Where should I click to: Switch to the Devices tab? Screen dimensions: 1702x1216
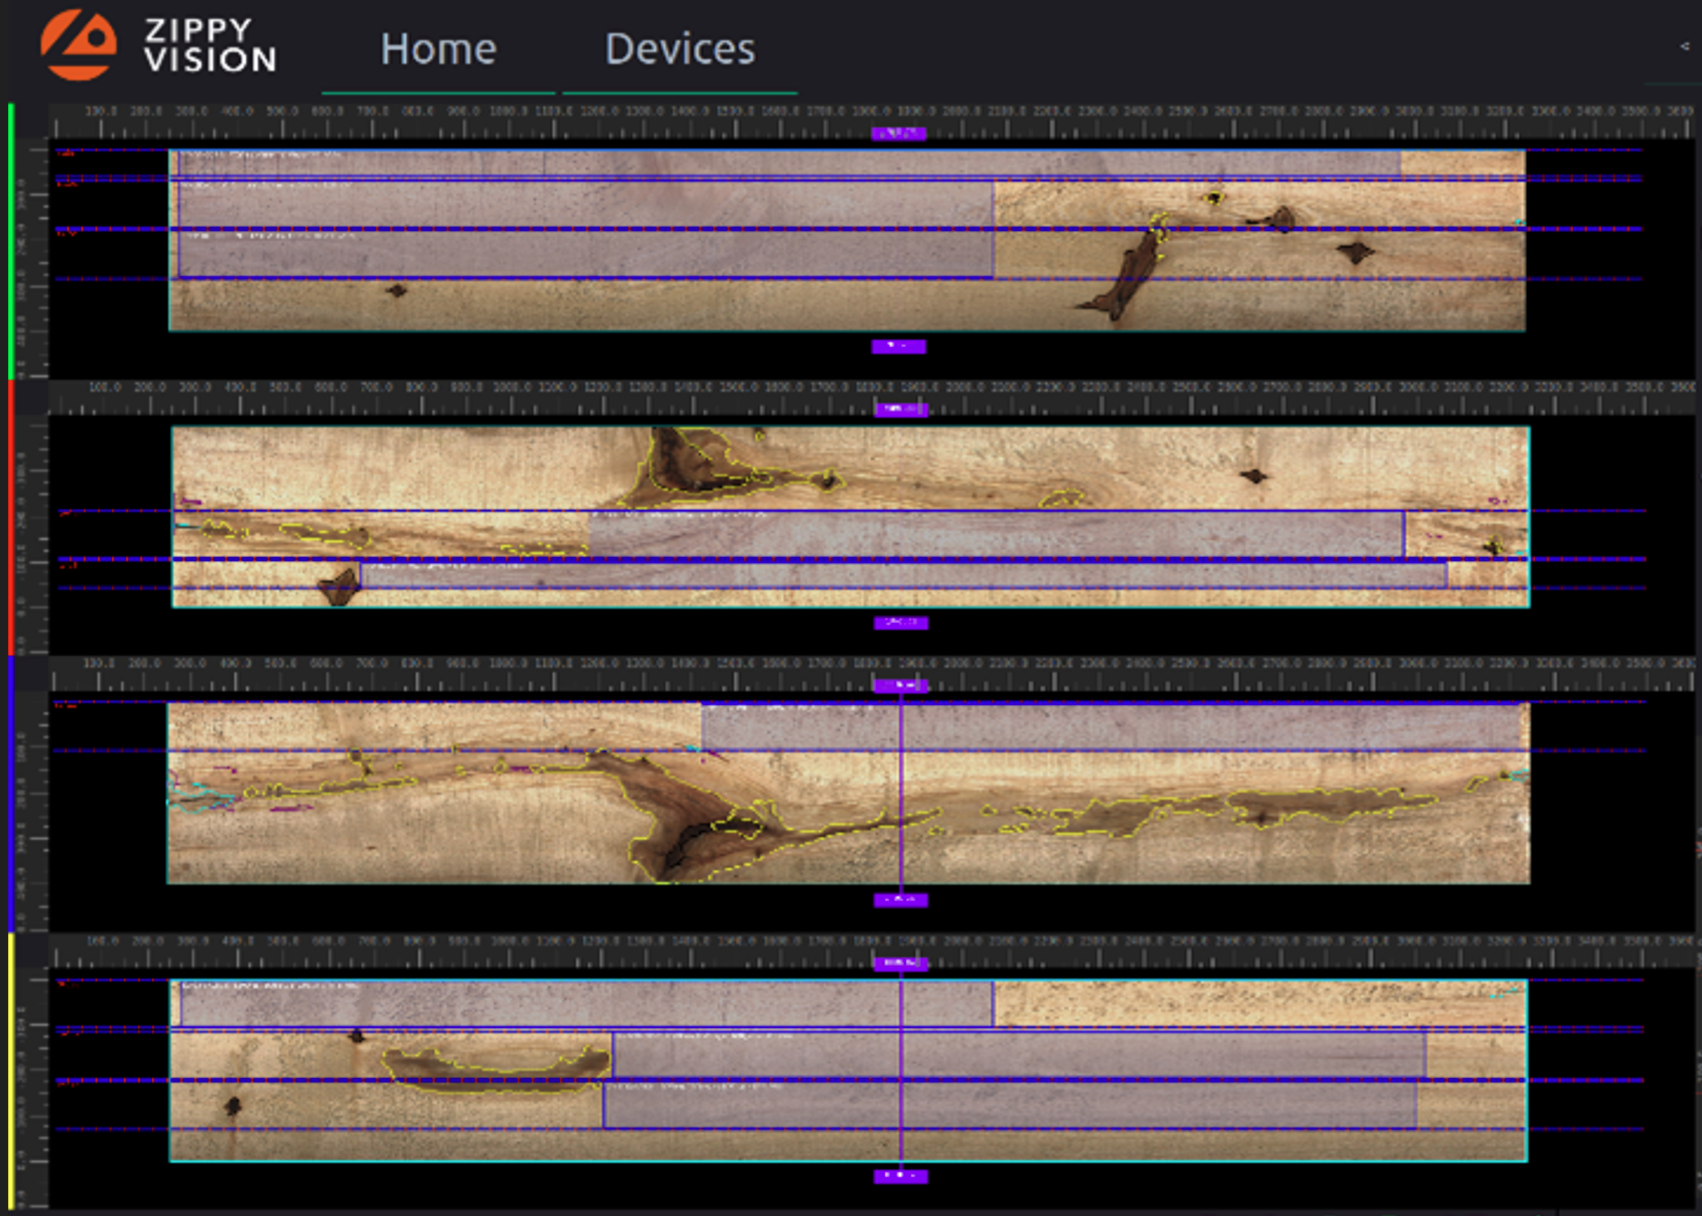[680, 49]
